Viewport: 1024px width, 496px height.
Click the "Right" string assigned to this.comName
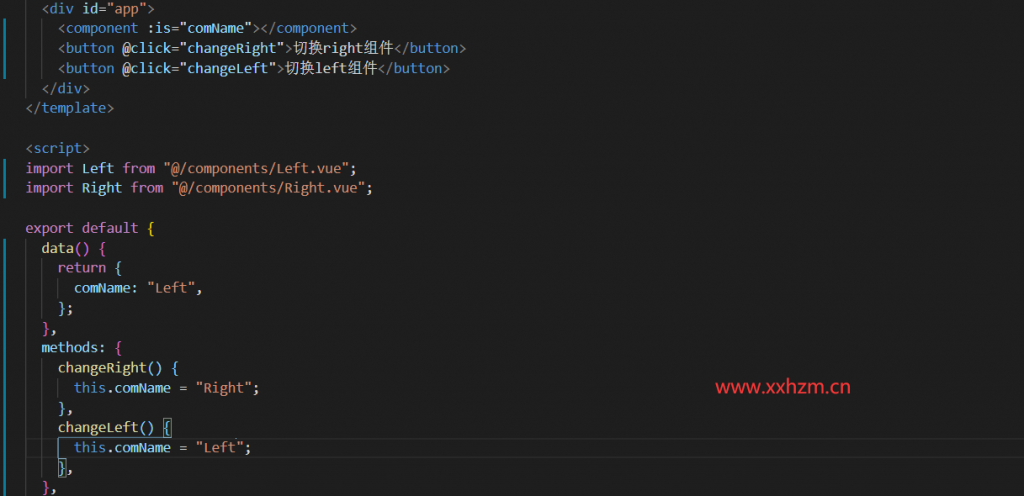click(x=224, y=388)
